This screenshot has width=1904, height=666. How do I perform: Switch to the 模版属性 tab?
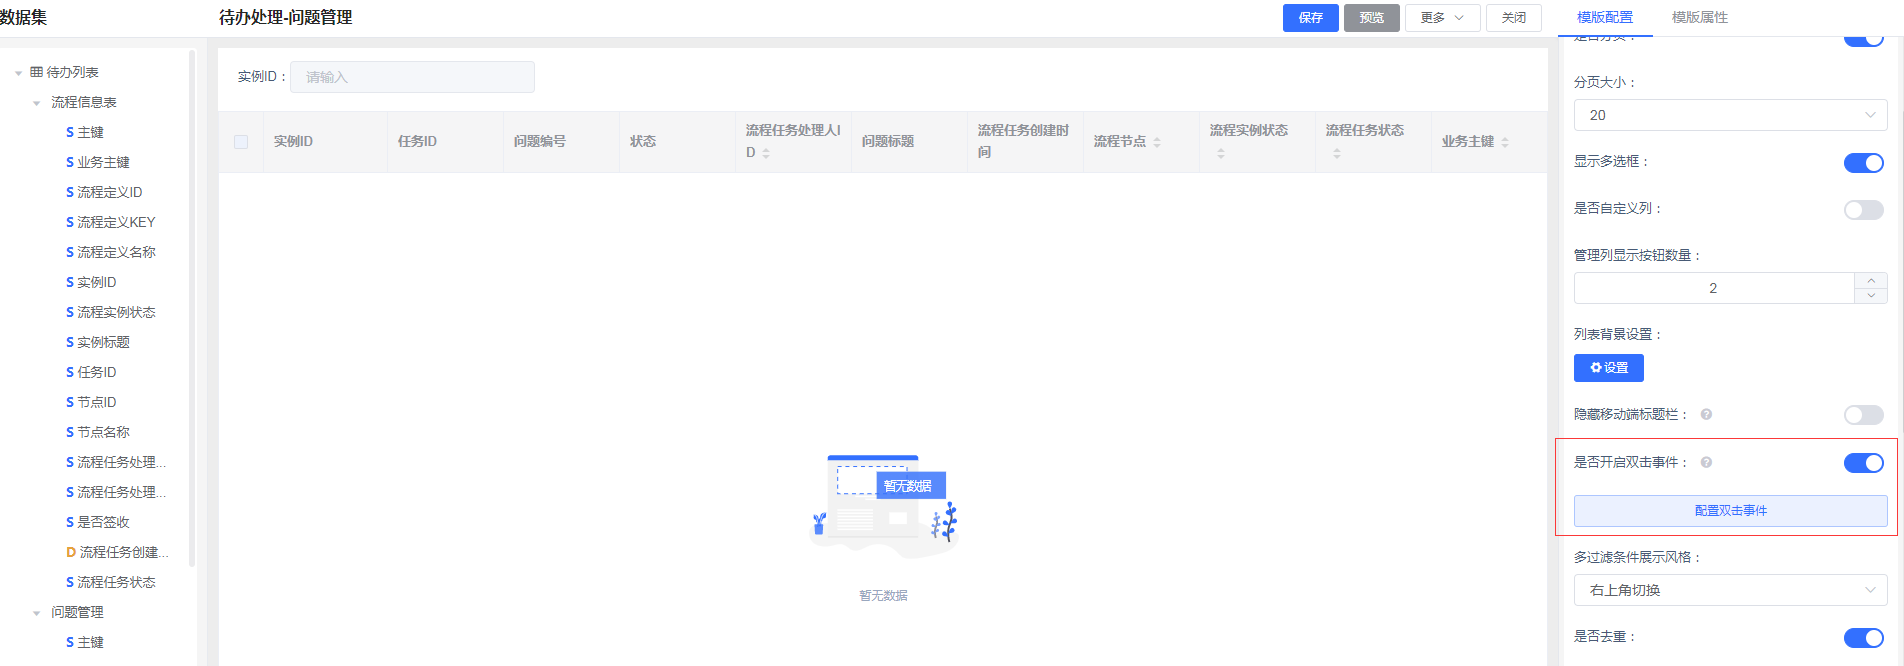[1699, 18]
